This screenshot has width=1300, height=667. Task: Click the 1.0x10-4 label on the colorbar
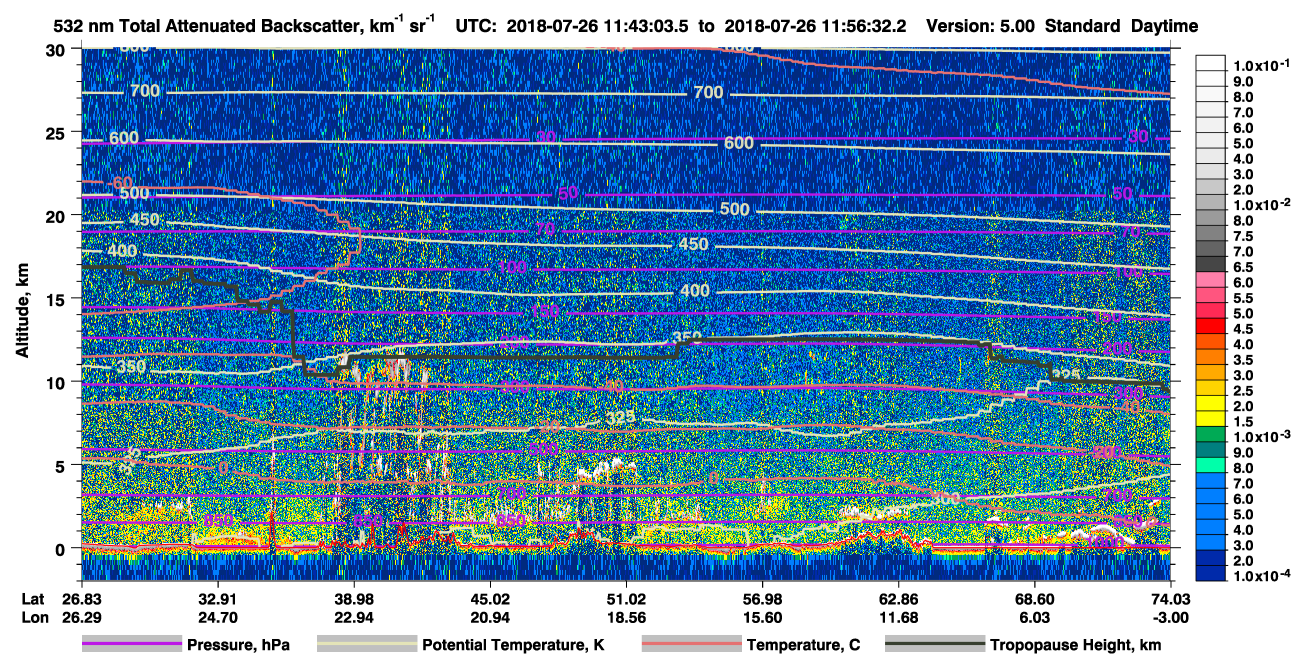pos(1260,577)
